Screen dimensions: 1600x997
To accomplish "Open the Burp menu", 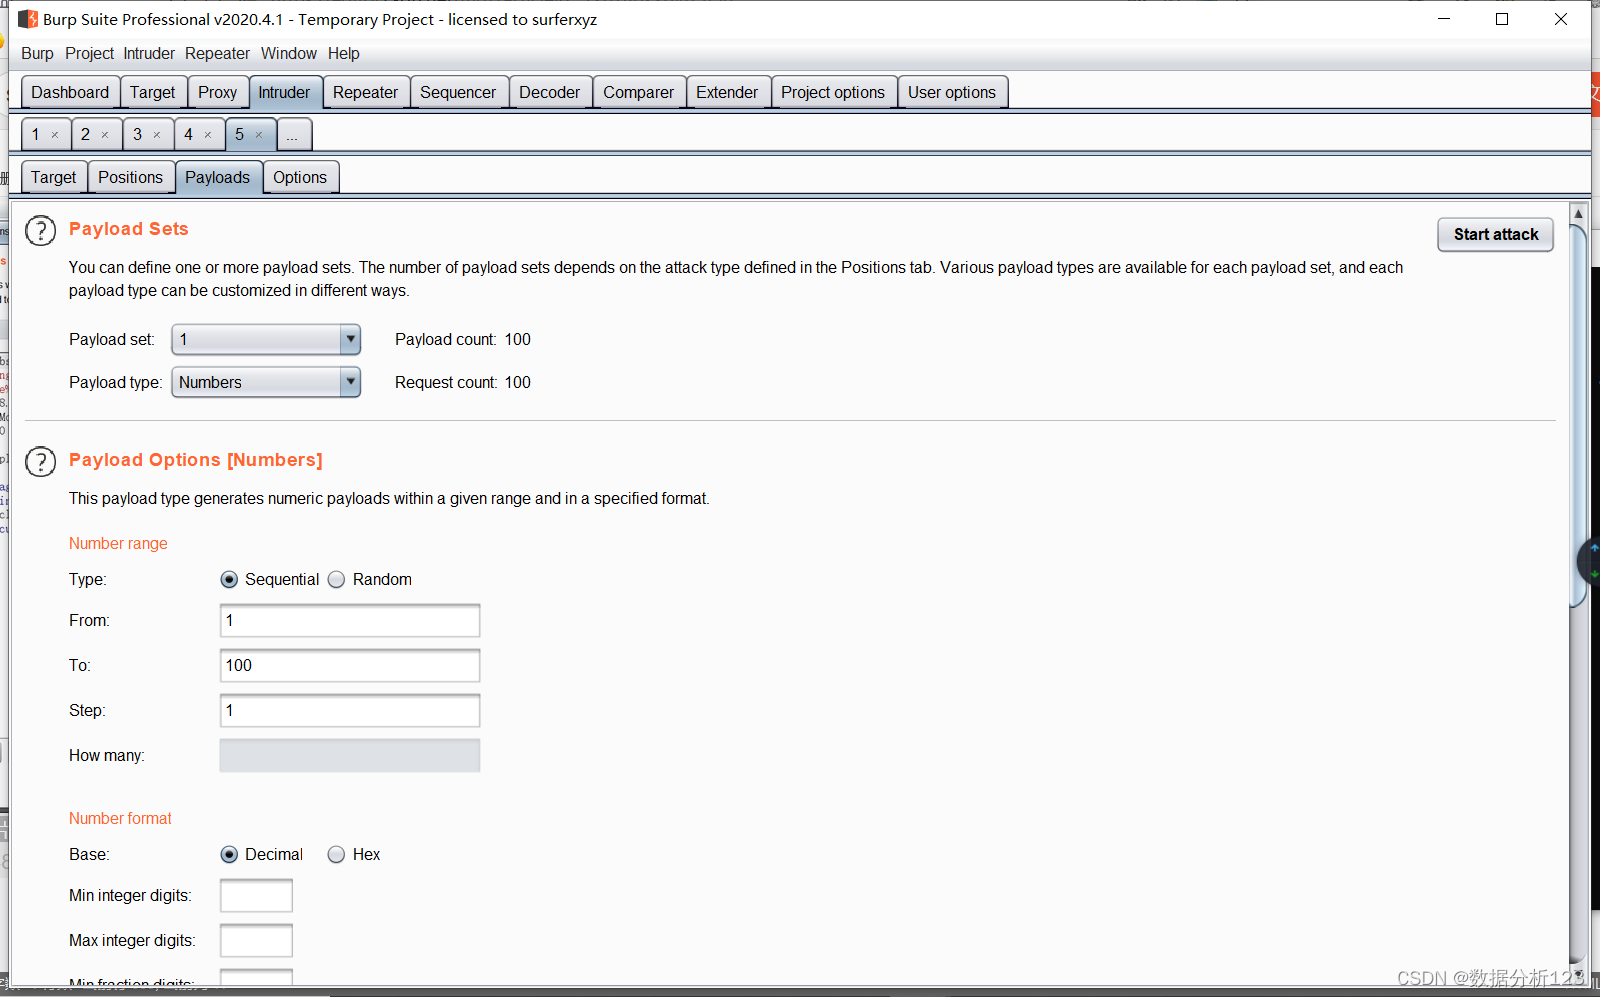I will (37, 54).
